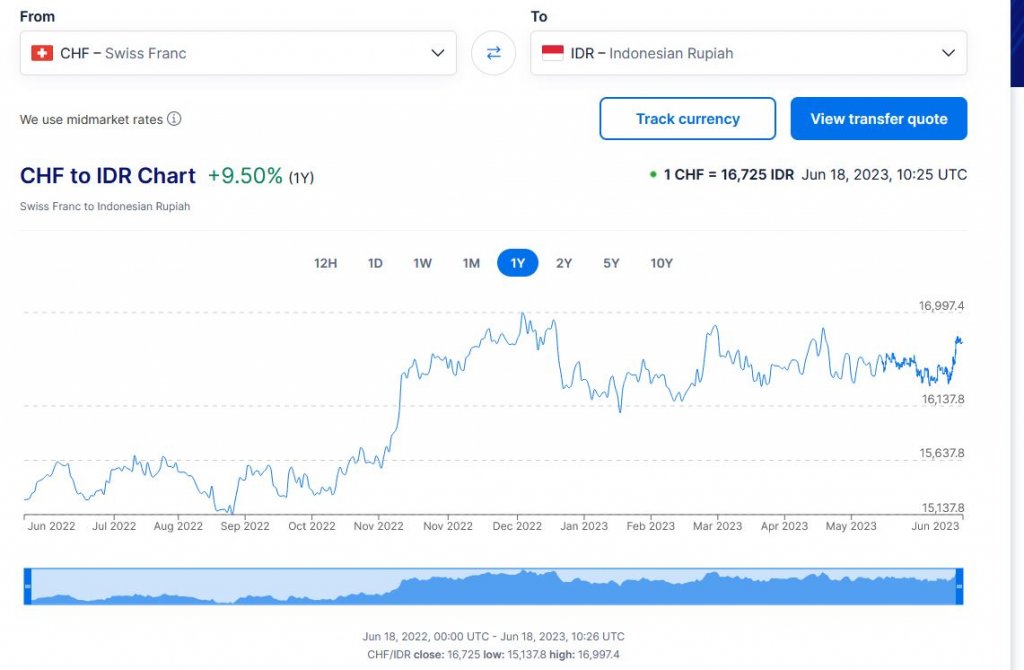Click the Track currency button
Screen dimensions: 1024x670
(687, 119)
